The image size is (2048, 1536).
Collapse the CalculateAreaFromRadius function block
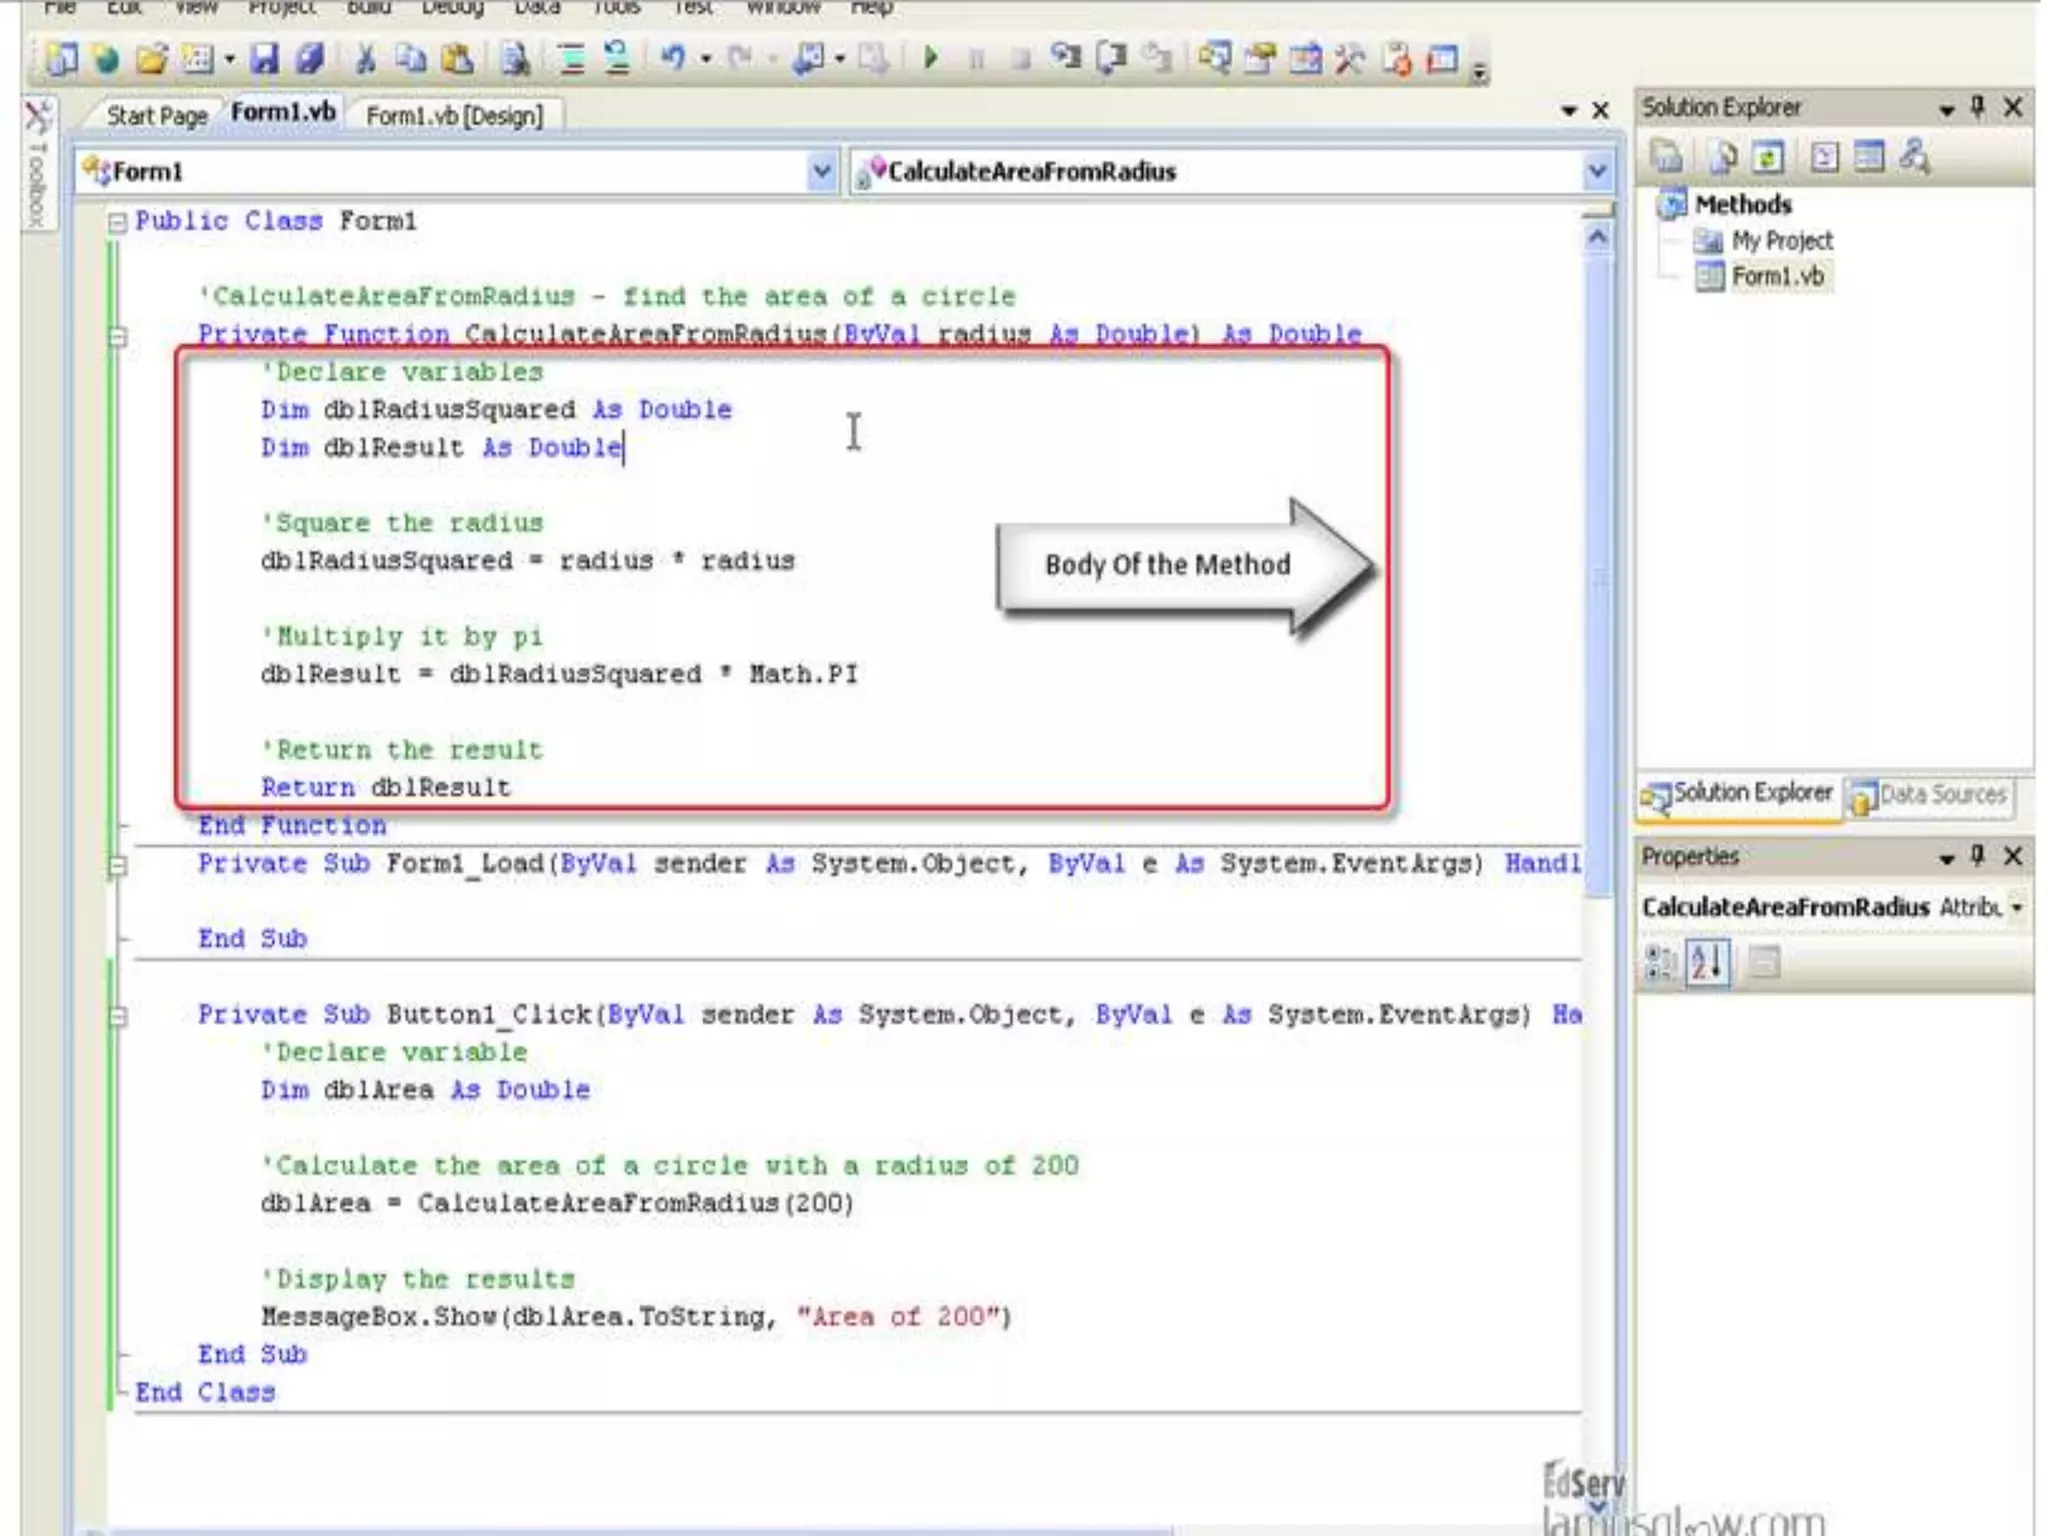point(117,336)
